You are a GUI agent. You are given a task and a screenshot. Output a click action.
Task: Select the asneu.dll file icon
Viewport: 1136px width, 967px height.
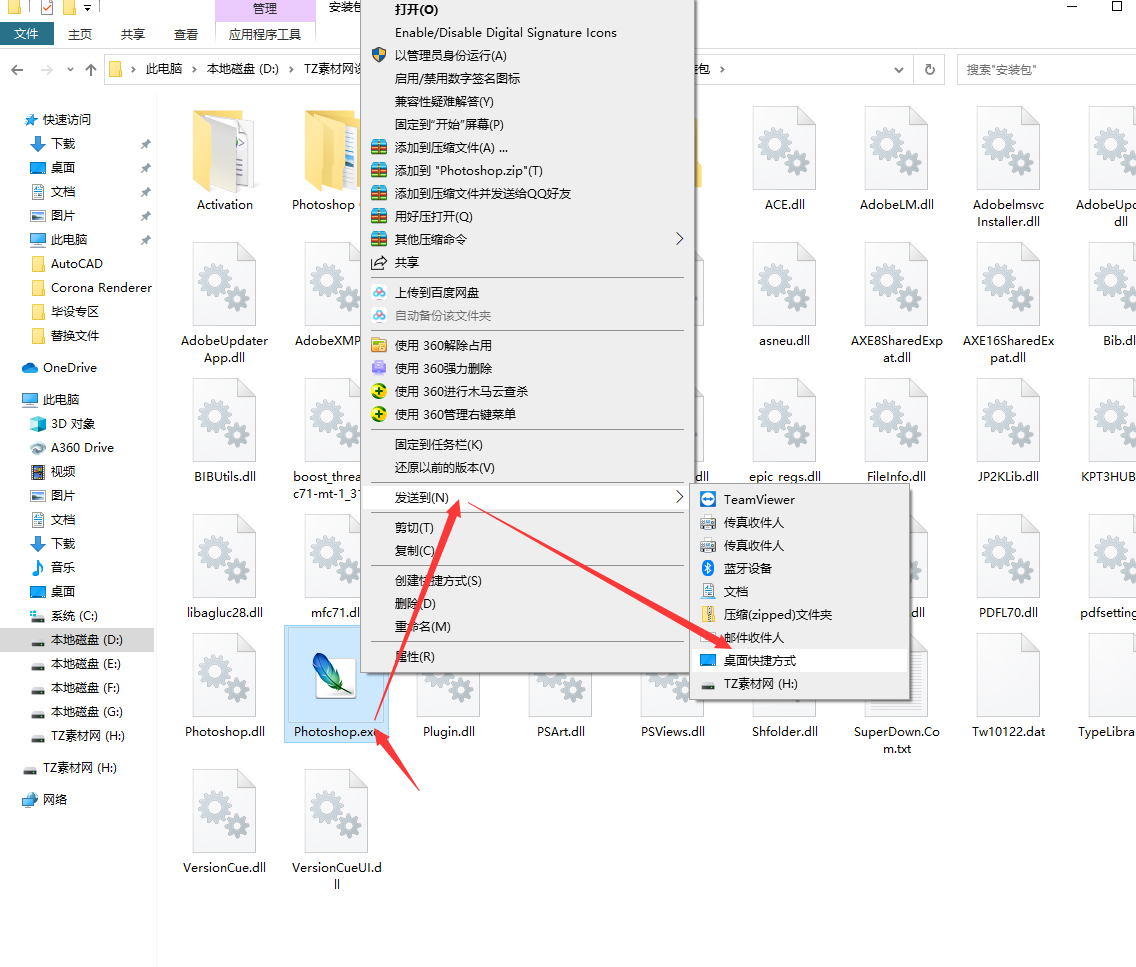(785, 284)
